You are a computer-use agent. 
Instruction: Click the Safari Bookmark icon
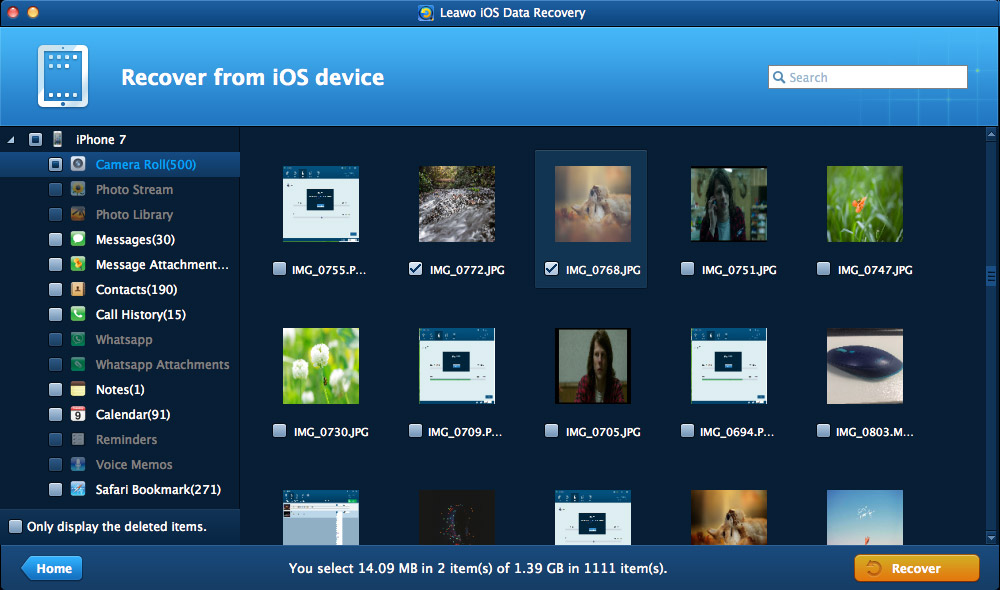(78, 489)
